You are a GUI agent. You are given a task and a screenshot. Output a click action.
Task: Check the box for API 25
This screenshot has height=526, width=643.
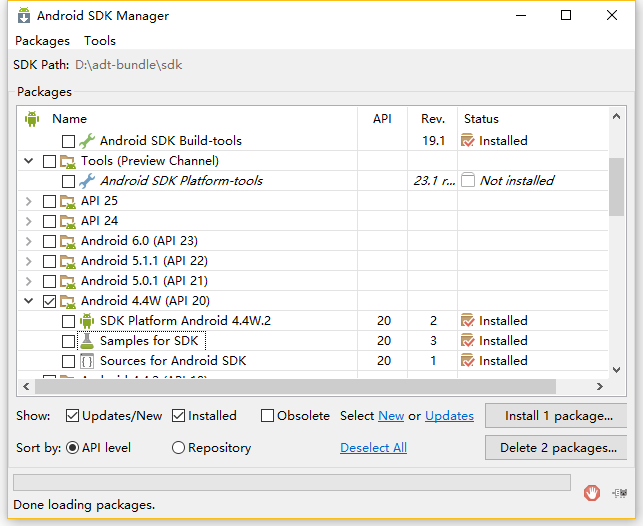(x=49, y=201)
